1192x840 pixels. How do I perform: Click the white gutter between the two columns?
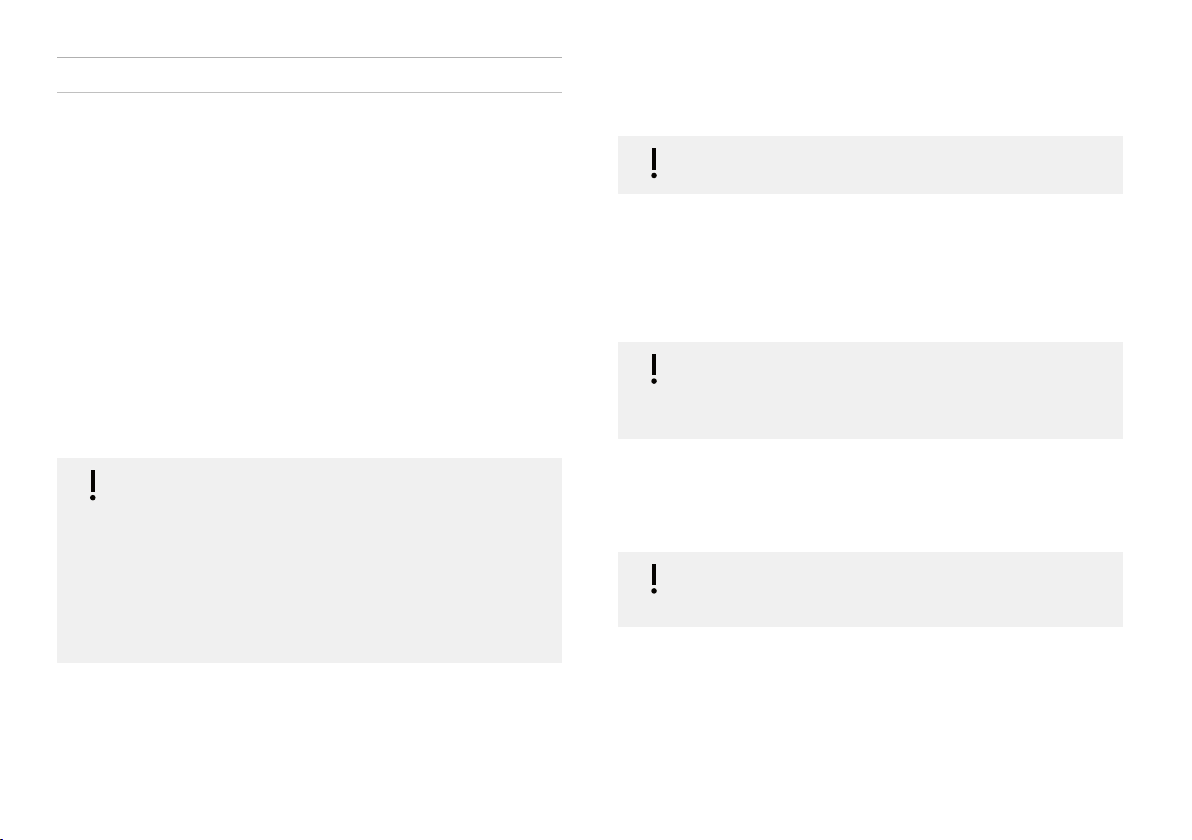coord(590,418)
